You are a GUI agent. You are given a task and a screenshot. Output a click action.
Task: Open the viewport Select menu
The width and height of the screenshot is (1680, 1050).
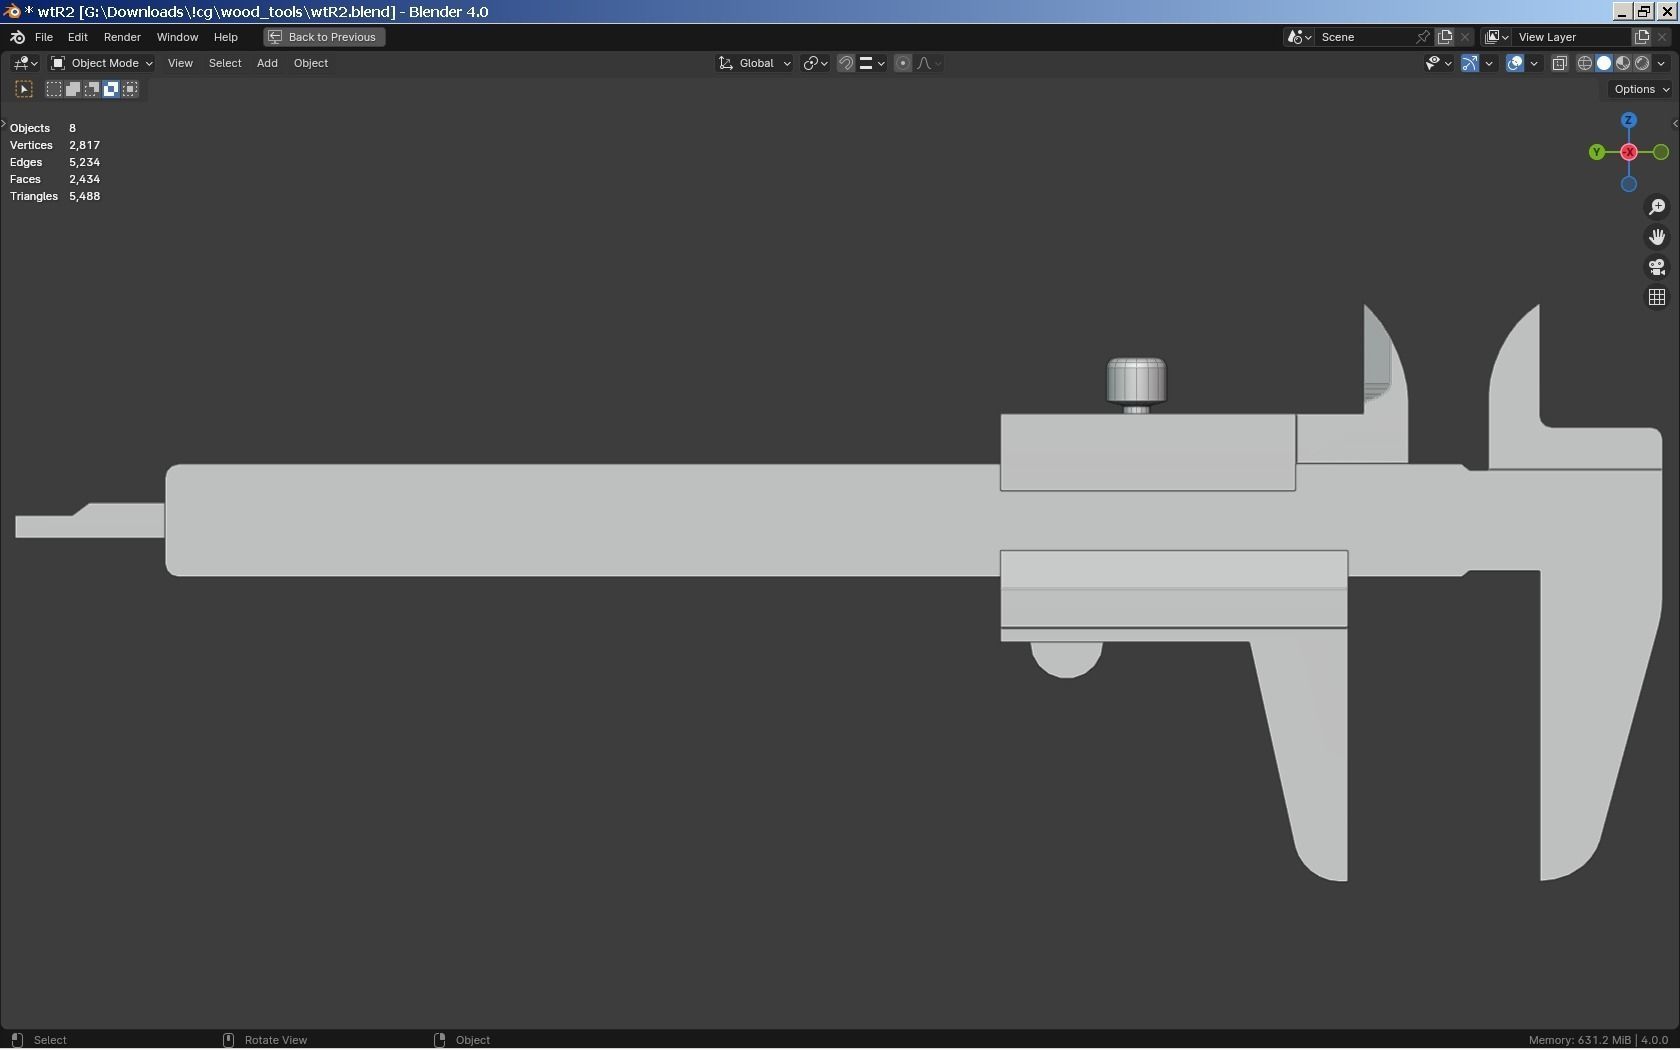click(x=225, y=63)
